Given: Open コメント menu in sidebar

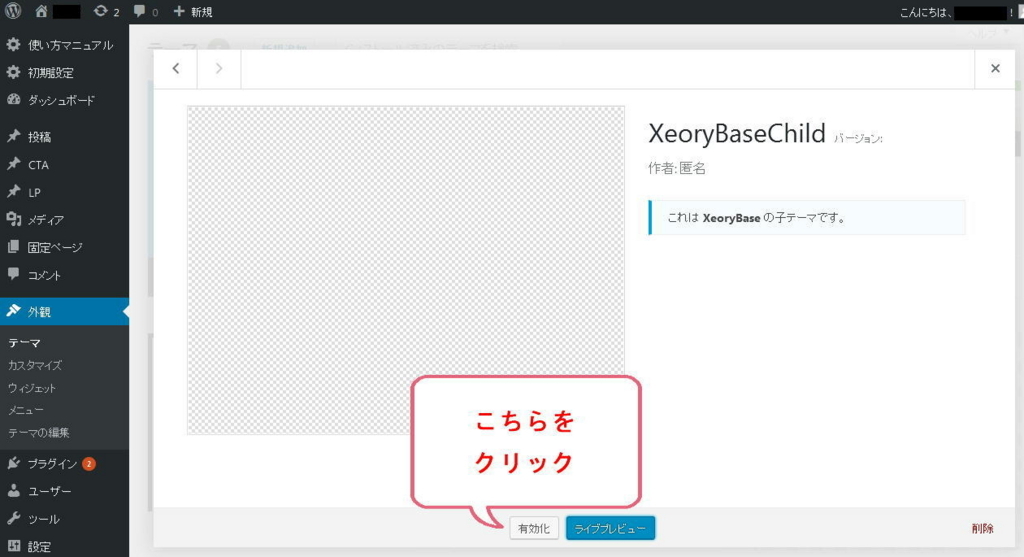Looking at the screenshot, I should [64, 275].
